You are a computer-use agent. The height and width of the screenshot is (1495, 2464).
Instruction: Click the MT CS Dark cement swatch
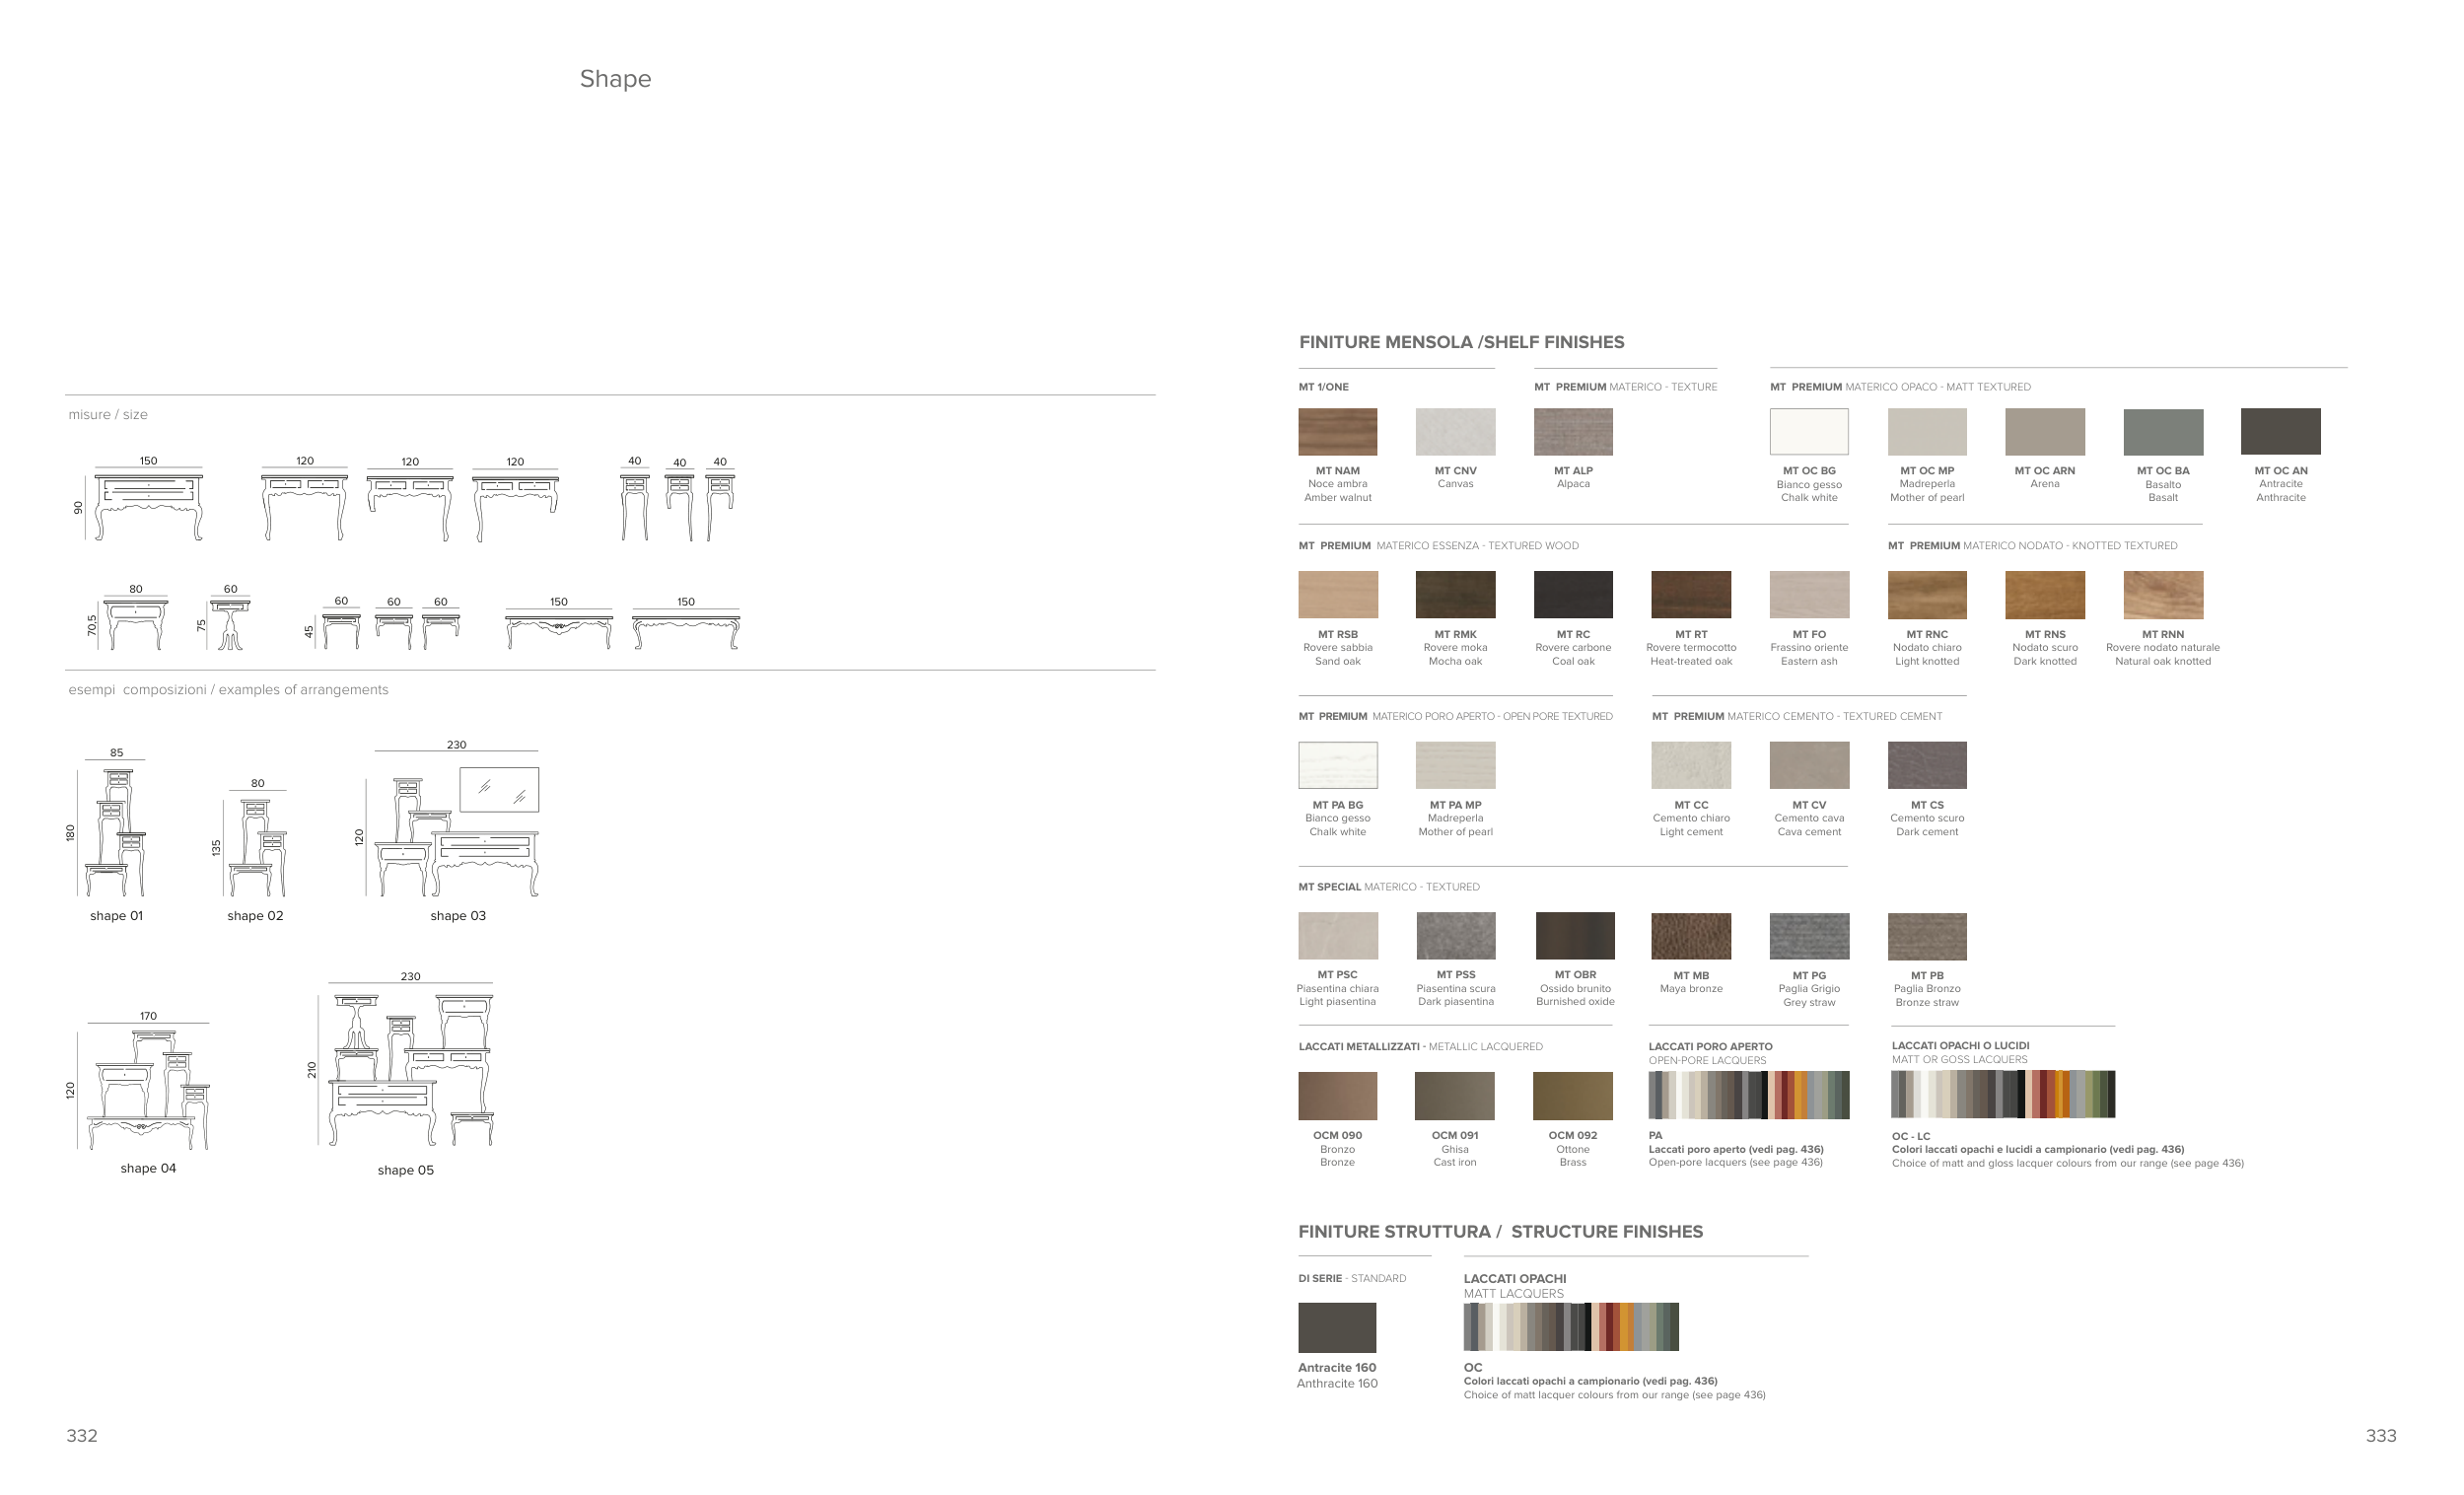click(1926, 765)
